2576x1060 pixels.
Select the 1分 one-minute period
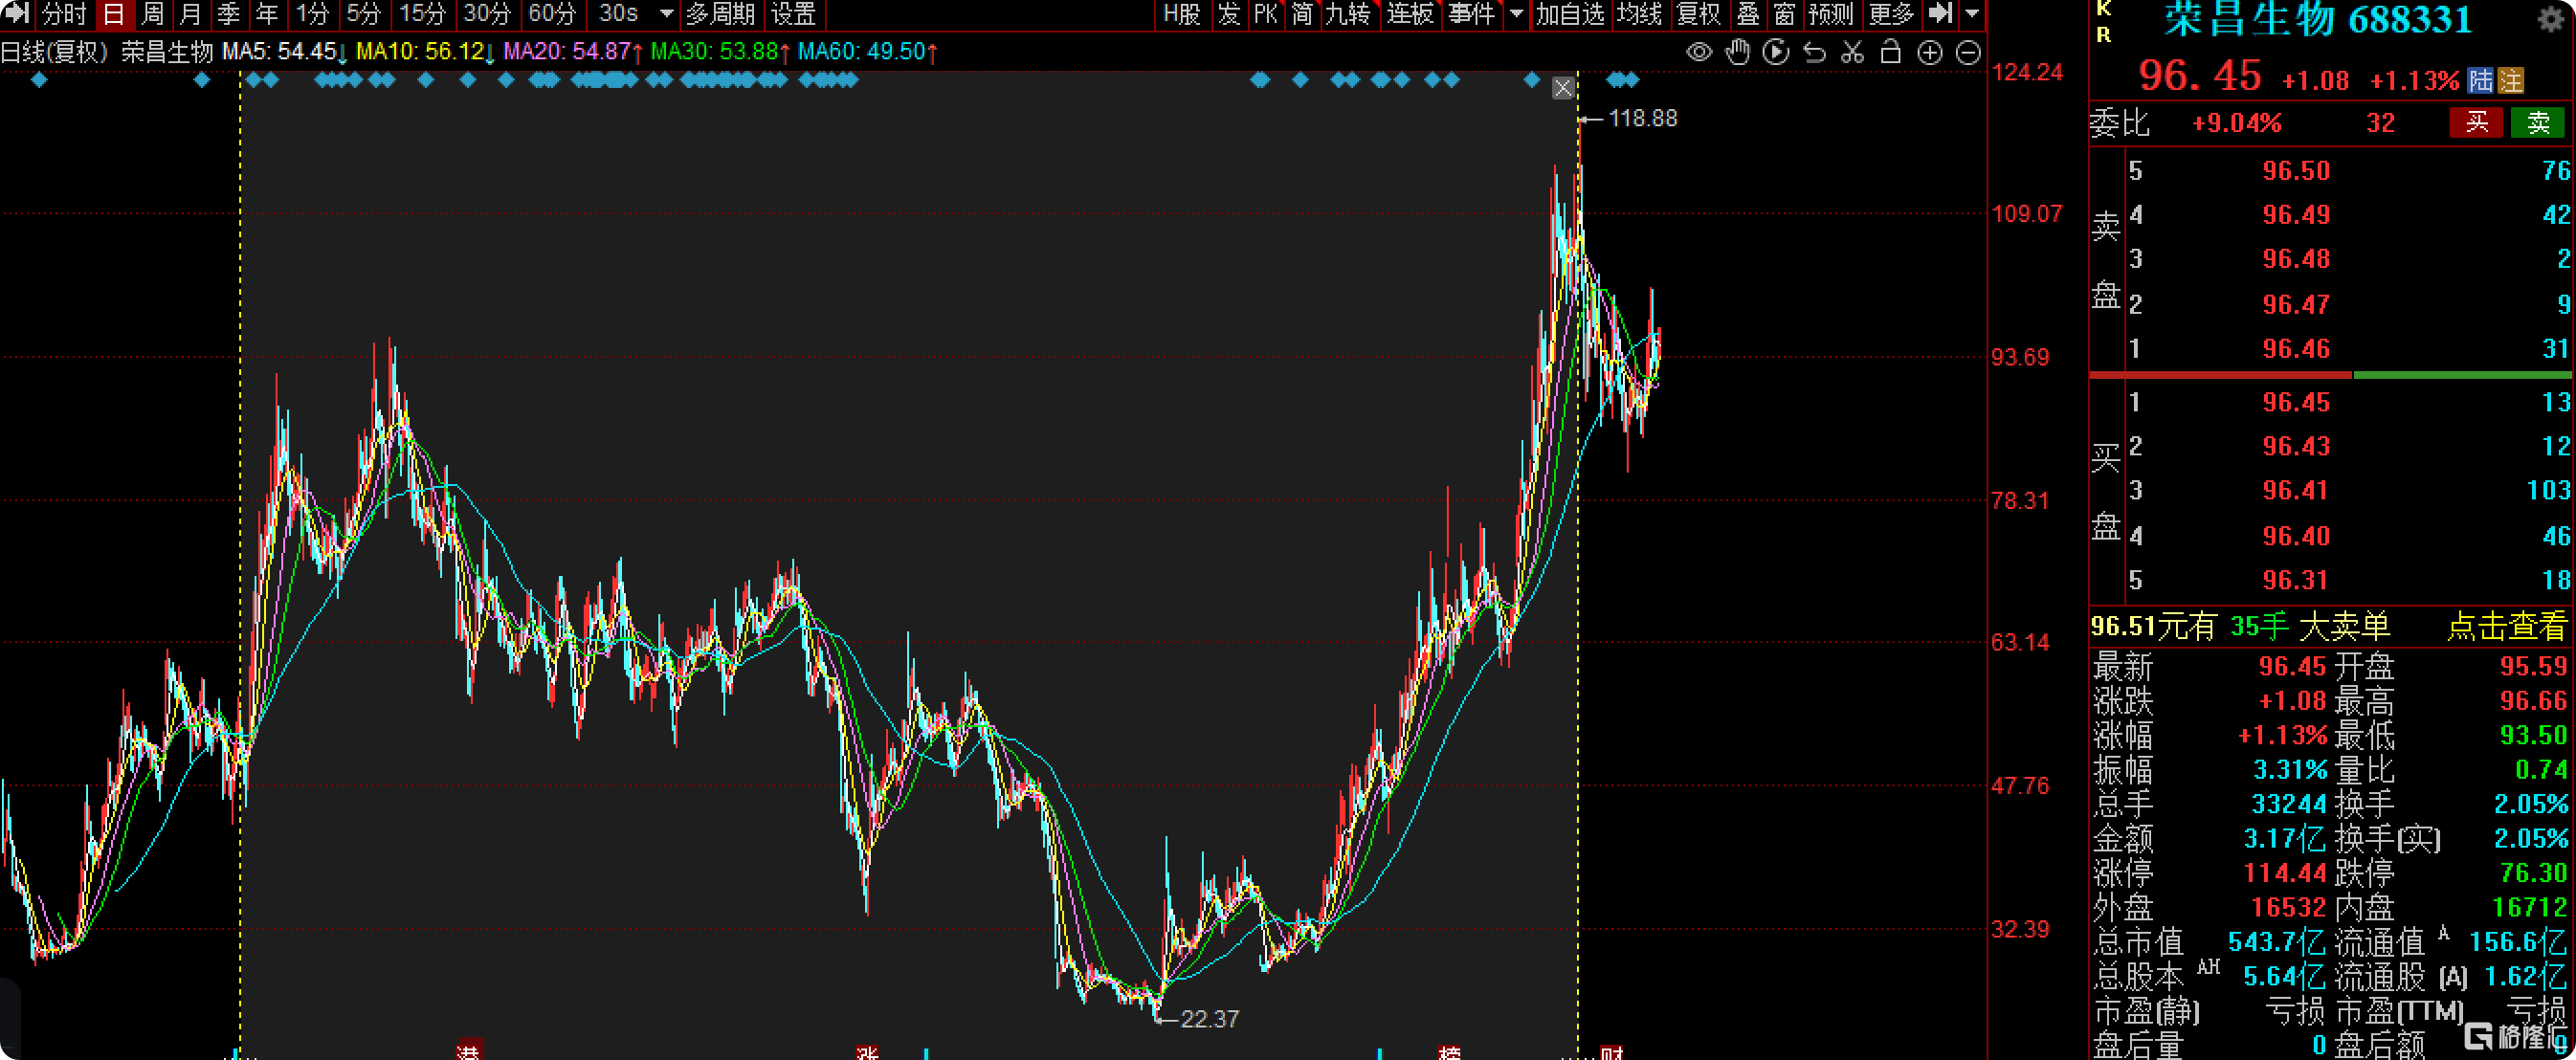(x=312, y=14)
